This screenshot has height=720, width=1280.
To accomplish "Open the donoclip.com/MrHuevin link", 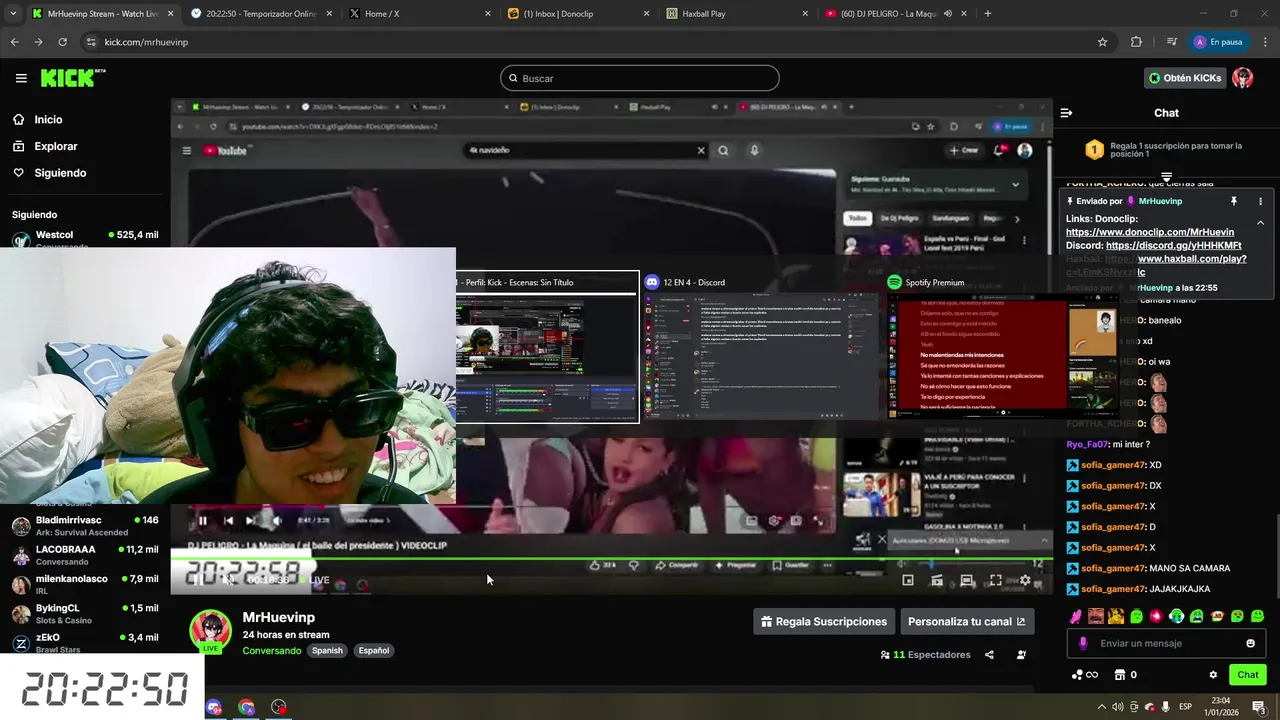I will tap(1150, 232).
